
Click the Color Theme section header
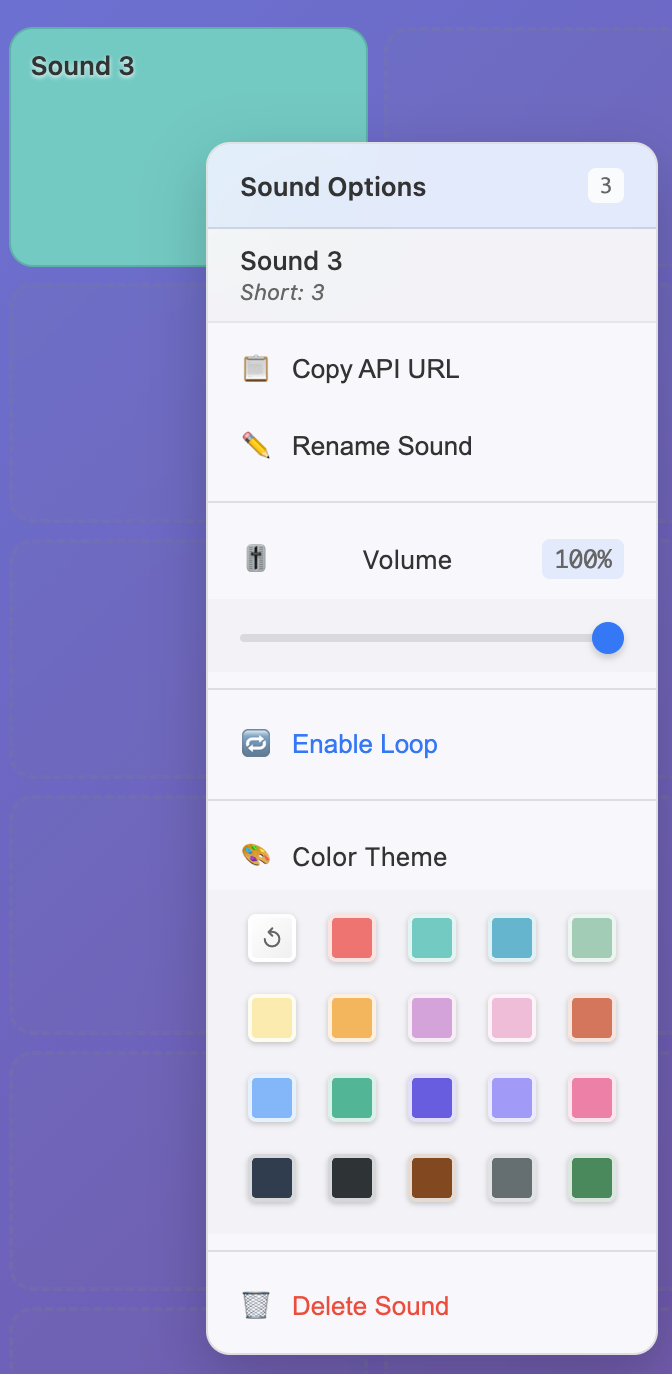pos(370,856)
